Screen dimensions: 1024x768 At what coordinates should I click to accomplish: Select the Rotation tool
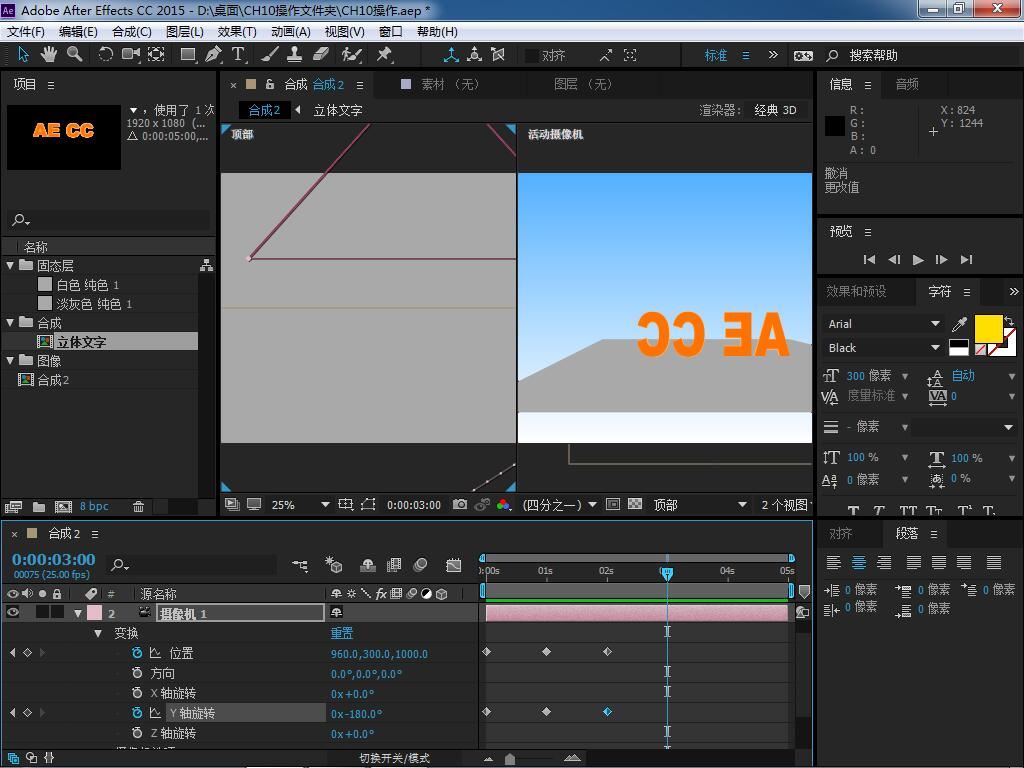pyautogui.click(x=105, y=55)
